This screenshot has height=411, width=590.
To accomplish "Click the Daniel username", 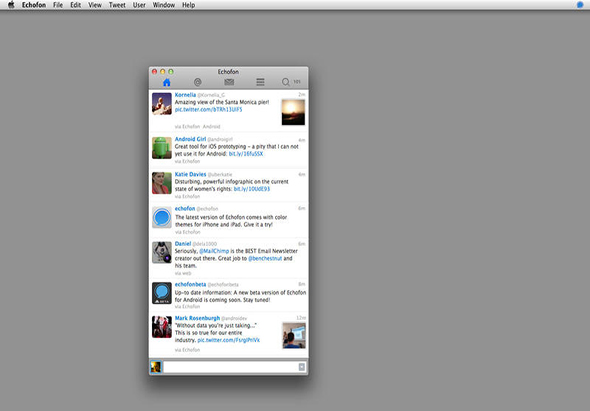I will 183,244.
